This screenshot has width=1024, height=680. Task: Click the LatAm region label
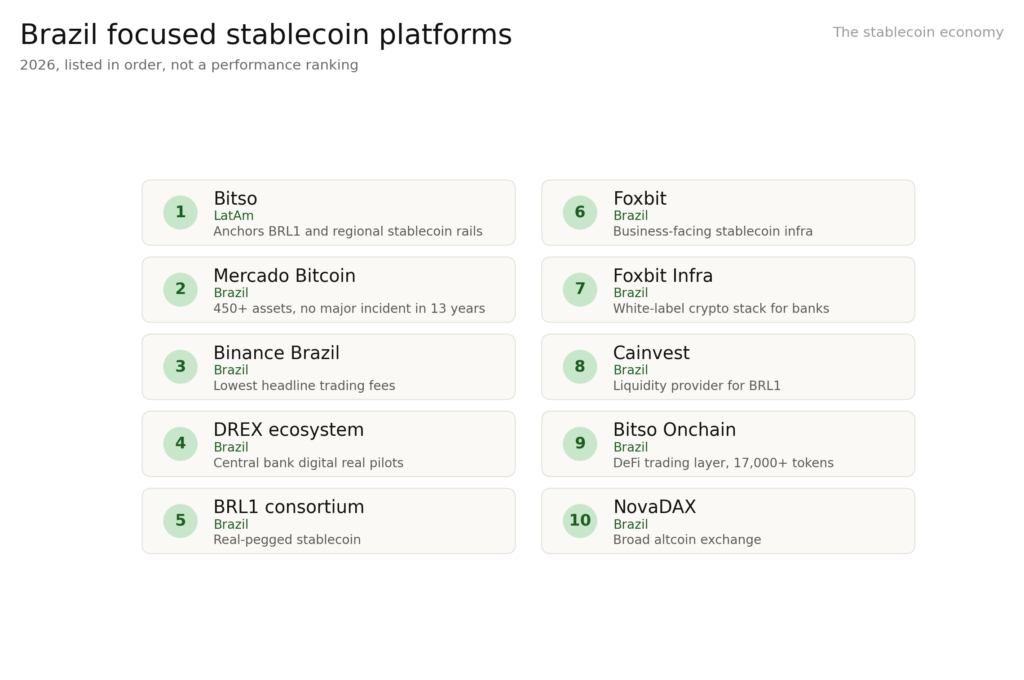(234, 216)
